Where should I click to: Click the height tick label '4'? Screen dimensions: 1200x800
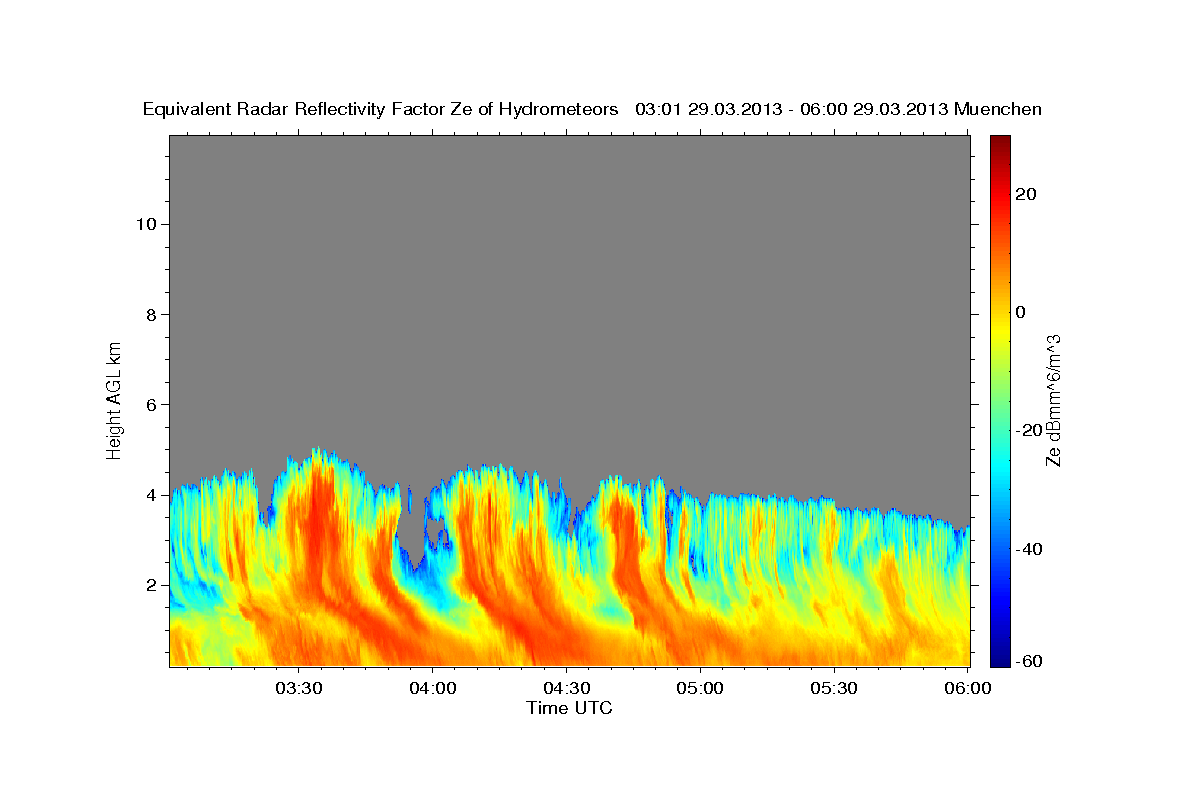(x=149, y=495)
